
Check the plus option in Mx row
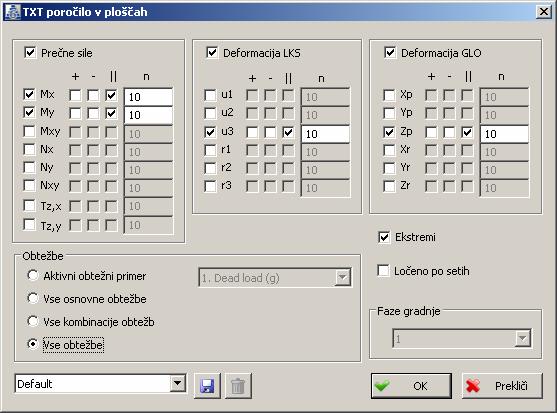click(x=75, y=95)
